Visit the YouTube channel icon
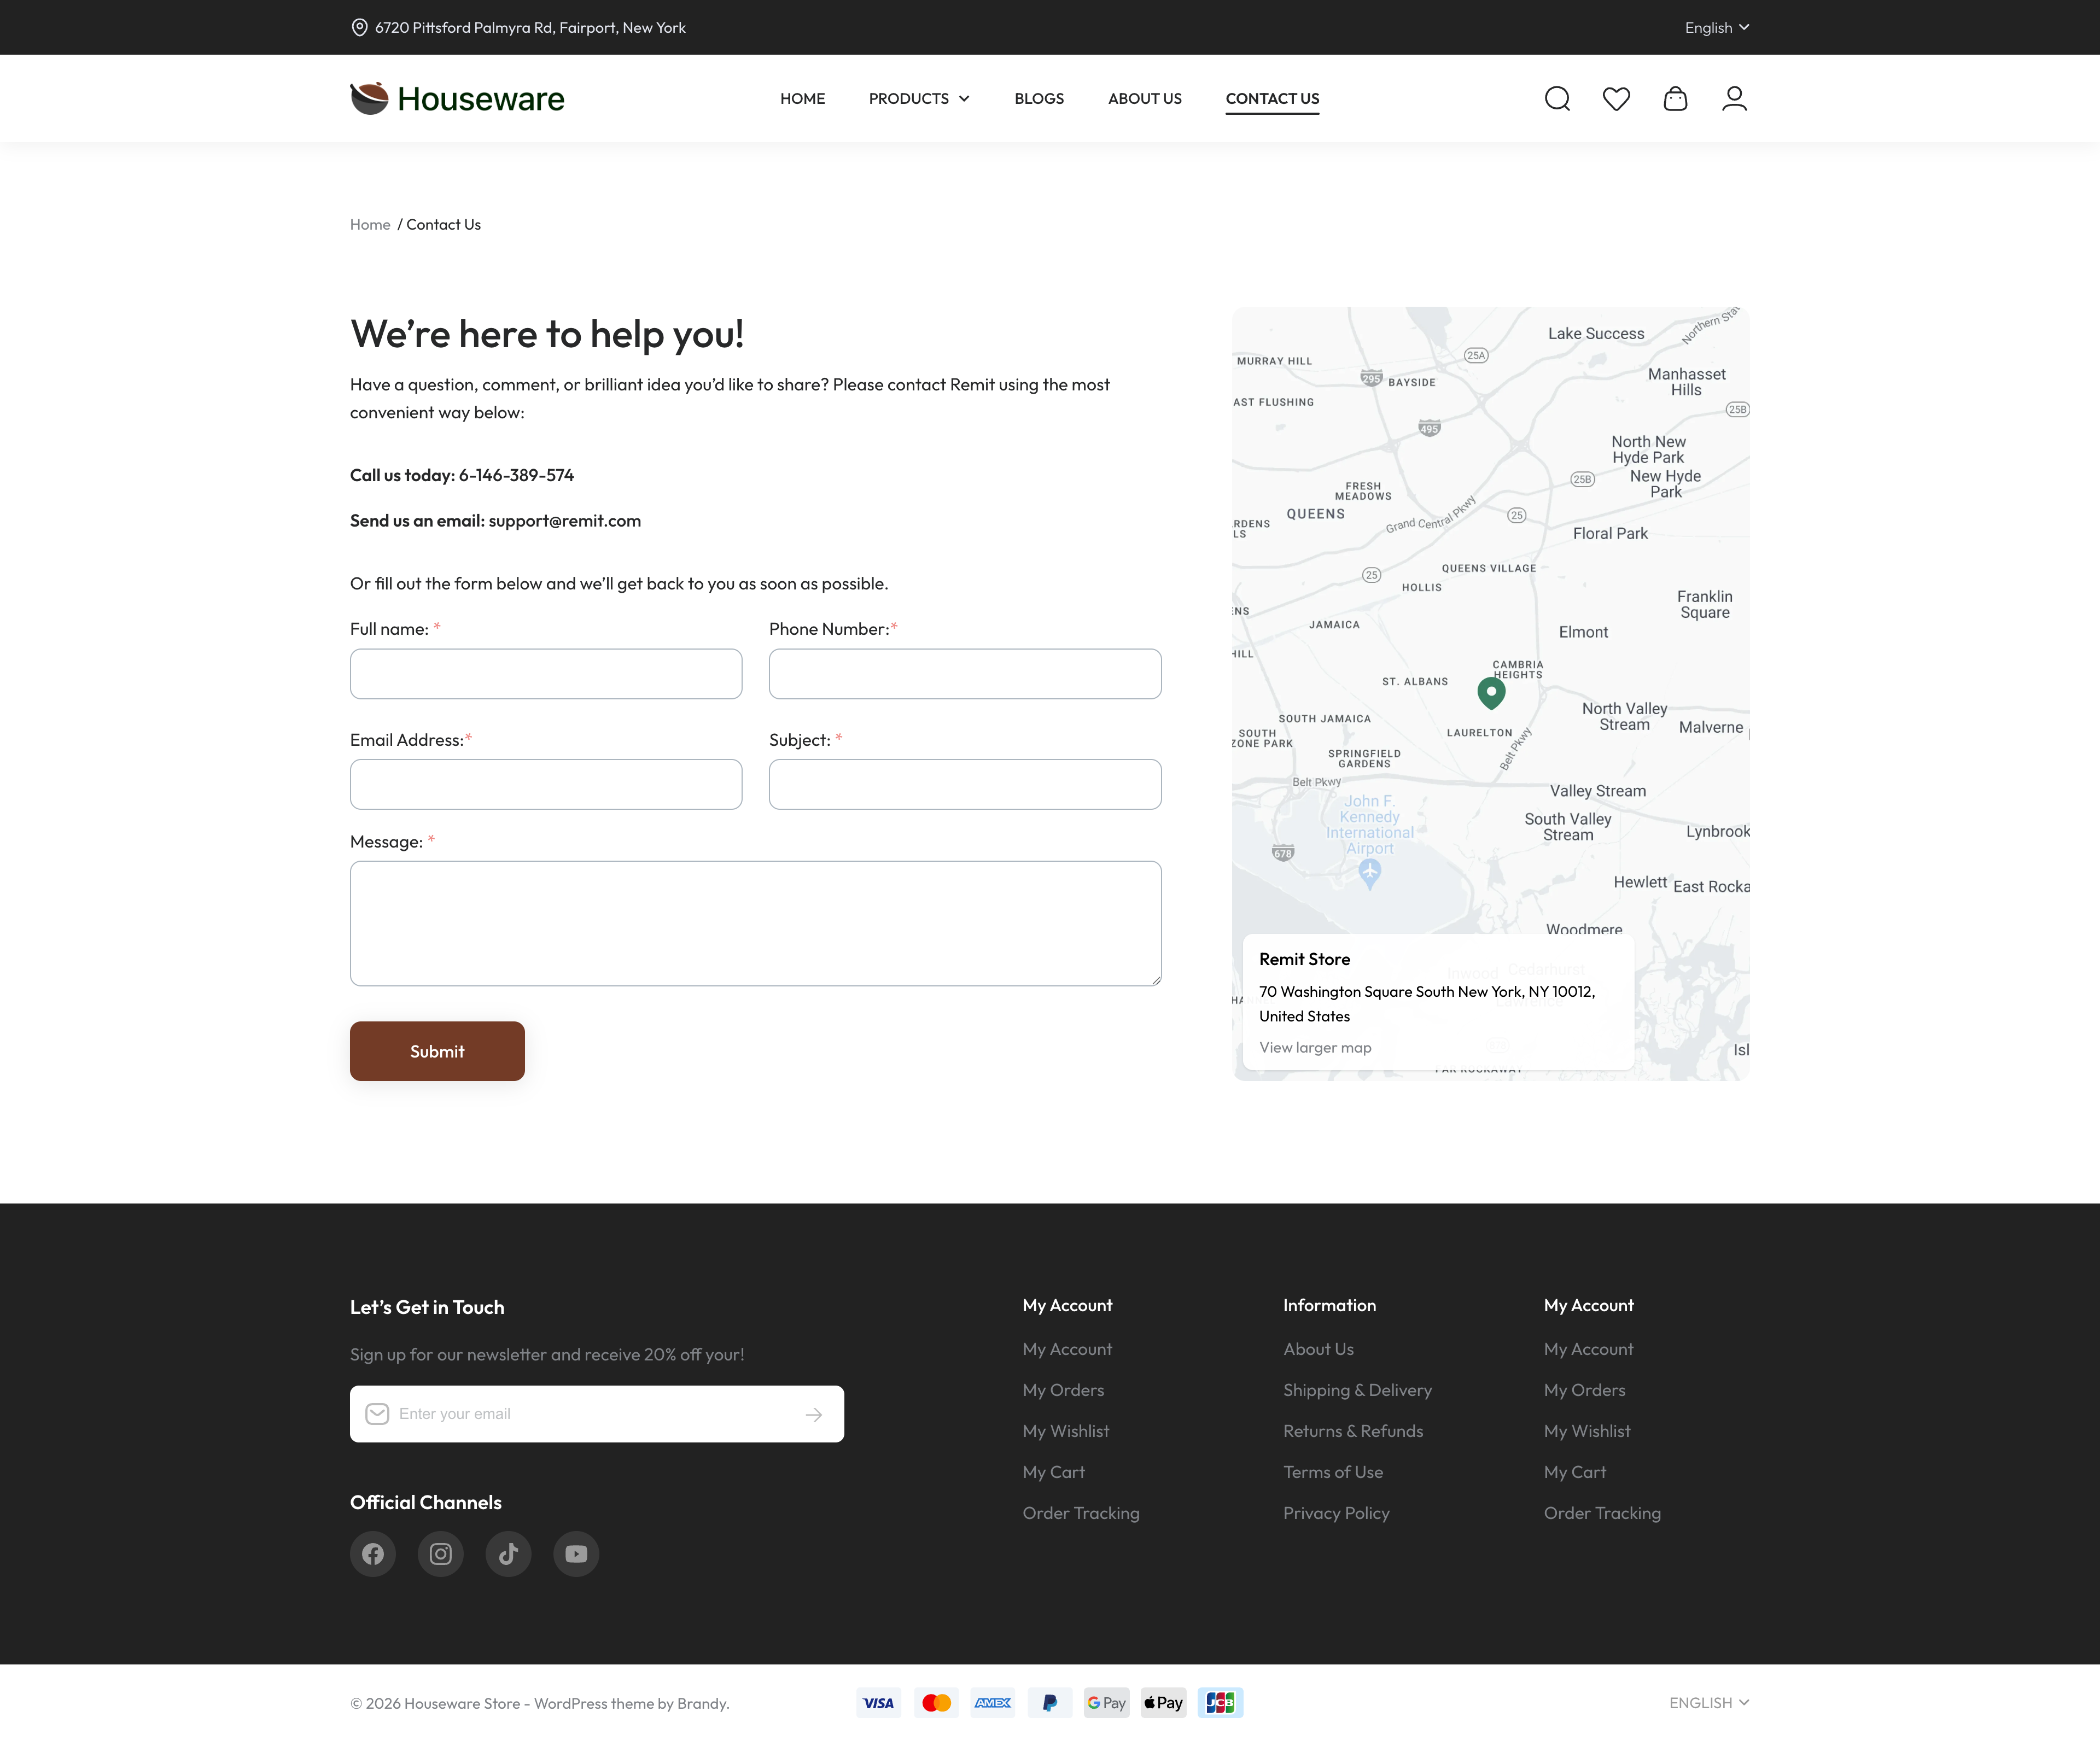 pyautogui.click(x=576, y=1553)
